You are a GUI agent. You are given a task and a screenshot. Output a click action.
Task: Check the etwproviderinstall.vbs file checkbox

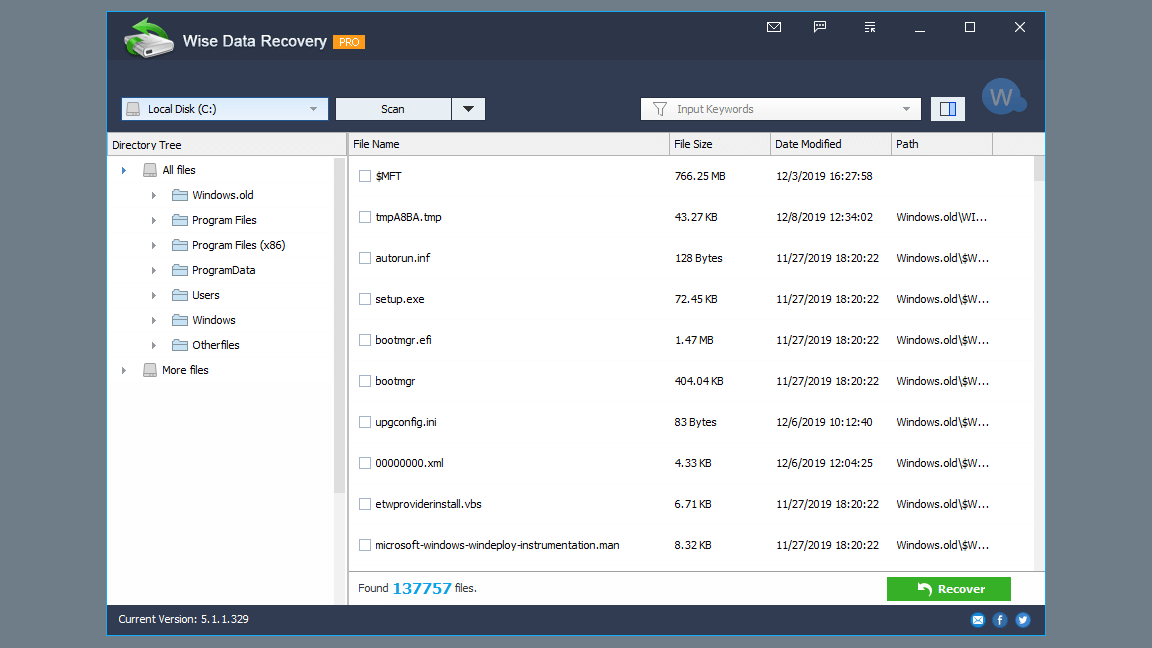point(364,504)
